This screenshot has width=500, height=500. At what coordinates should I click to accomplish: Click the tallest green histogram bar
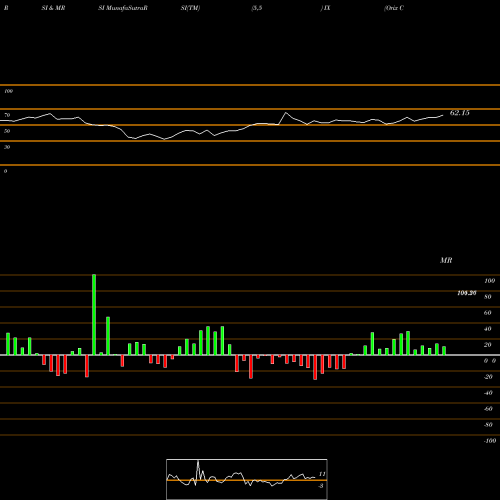pyautogui.click(x=94, y=315)
